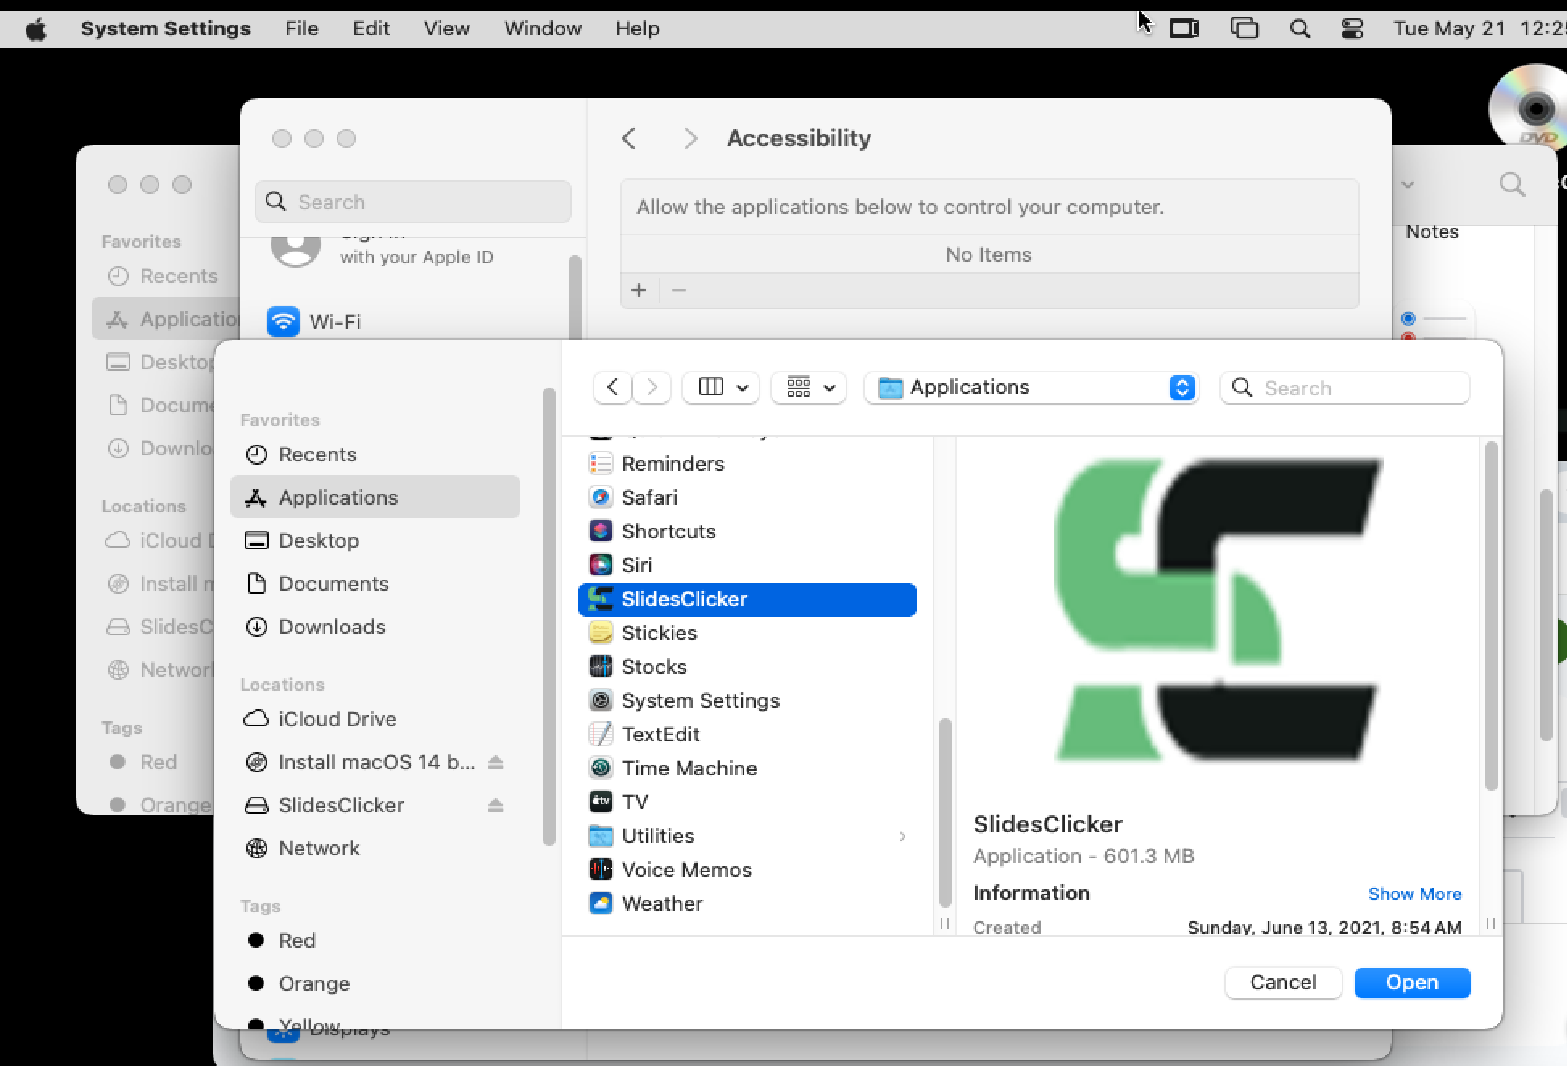Screen dimensions: 1567x1069
Task: Open Documents in dialog sidebar
Action: click(375, 584)
